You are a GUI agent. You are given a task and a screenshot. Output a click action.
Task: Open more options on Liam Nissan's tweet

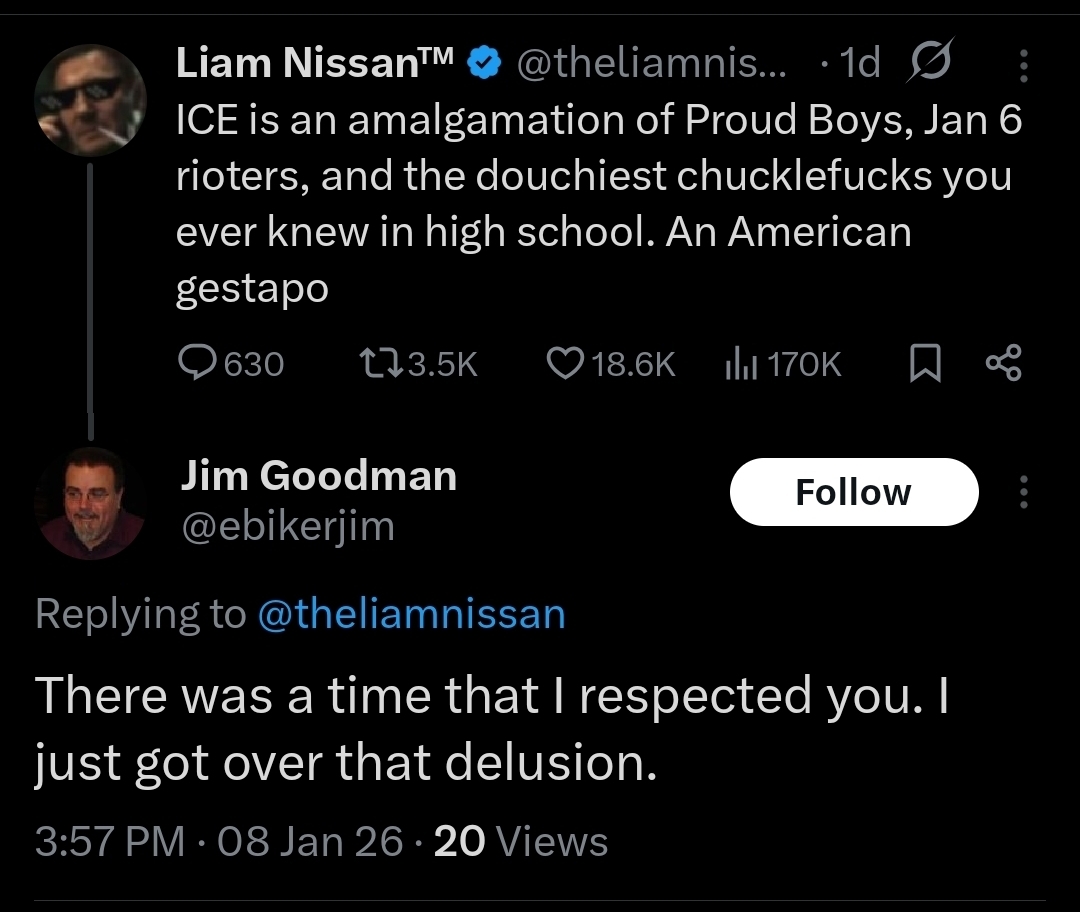pos(1023,66)
